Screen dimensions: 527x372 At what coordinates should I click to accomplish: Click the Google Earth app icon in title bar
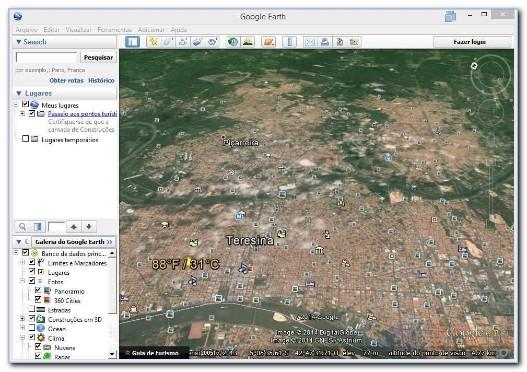(18, 16)
